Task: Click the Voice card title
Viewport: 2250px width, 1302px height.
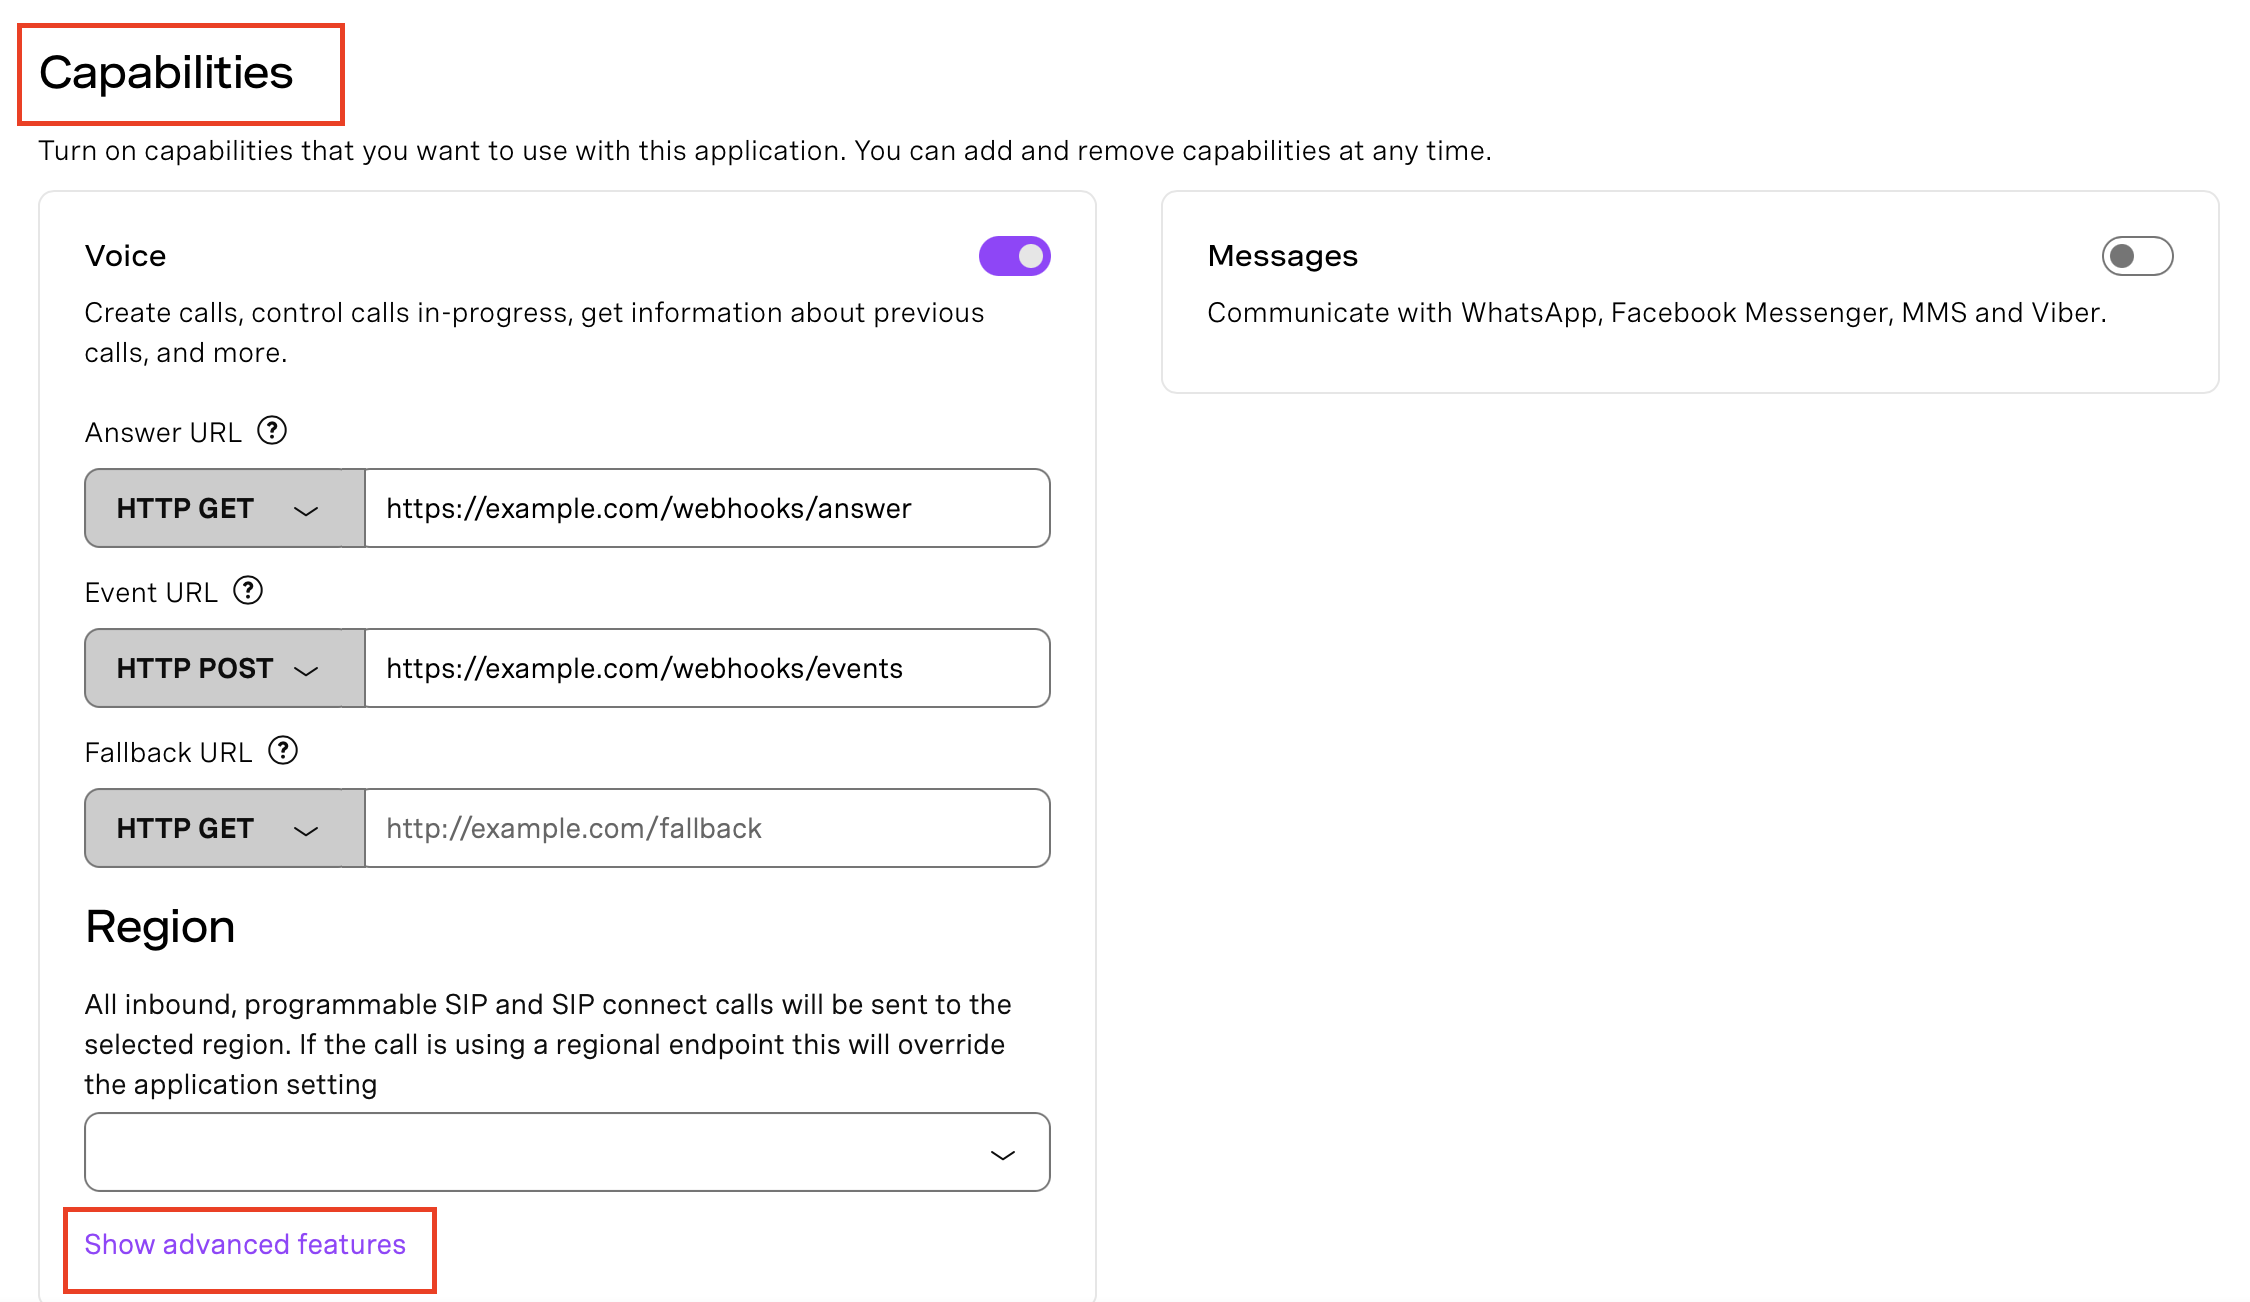Action: click(x=125, y=256)
